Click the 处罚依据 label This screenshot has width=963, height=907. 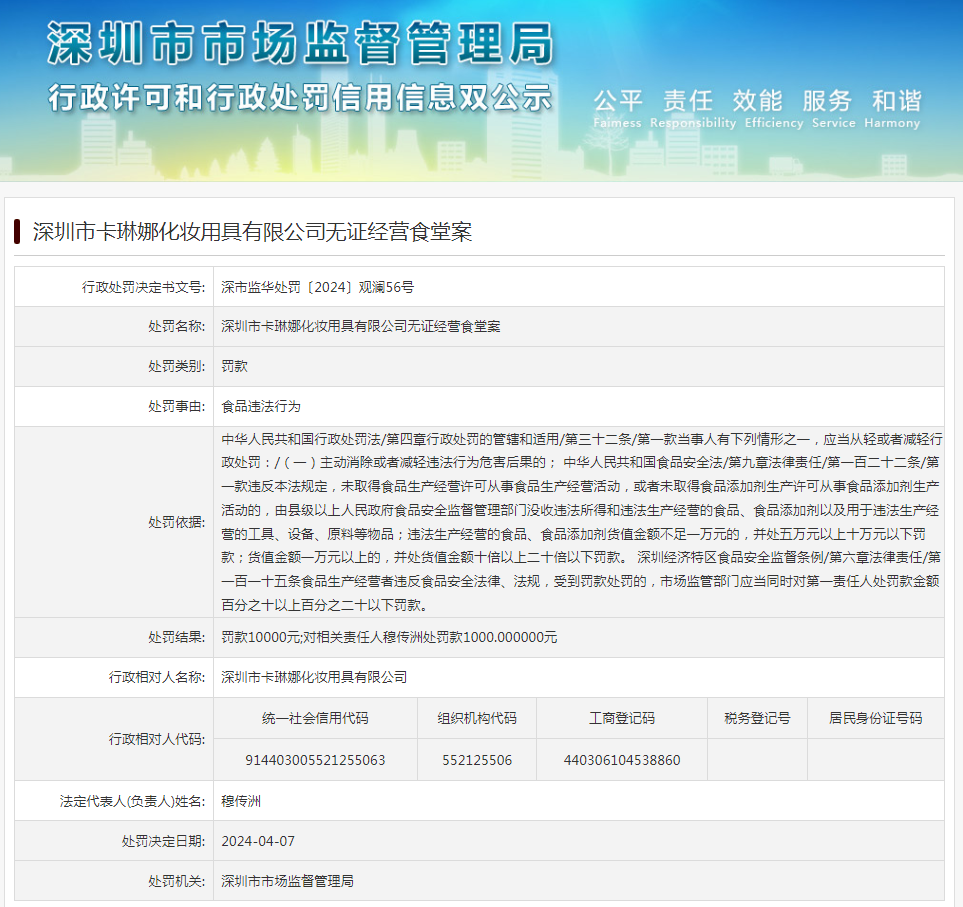pos(177,522)
